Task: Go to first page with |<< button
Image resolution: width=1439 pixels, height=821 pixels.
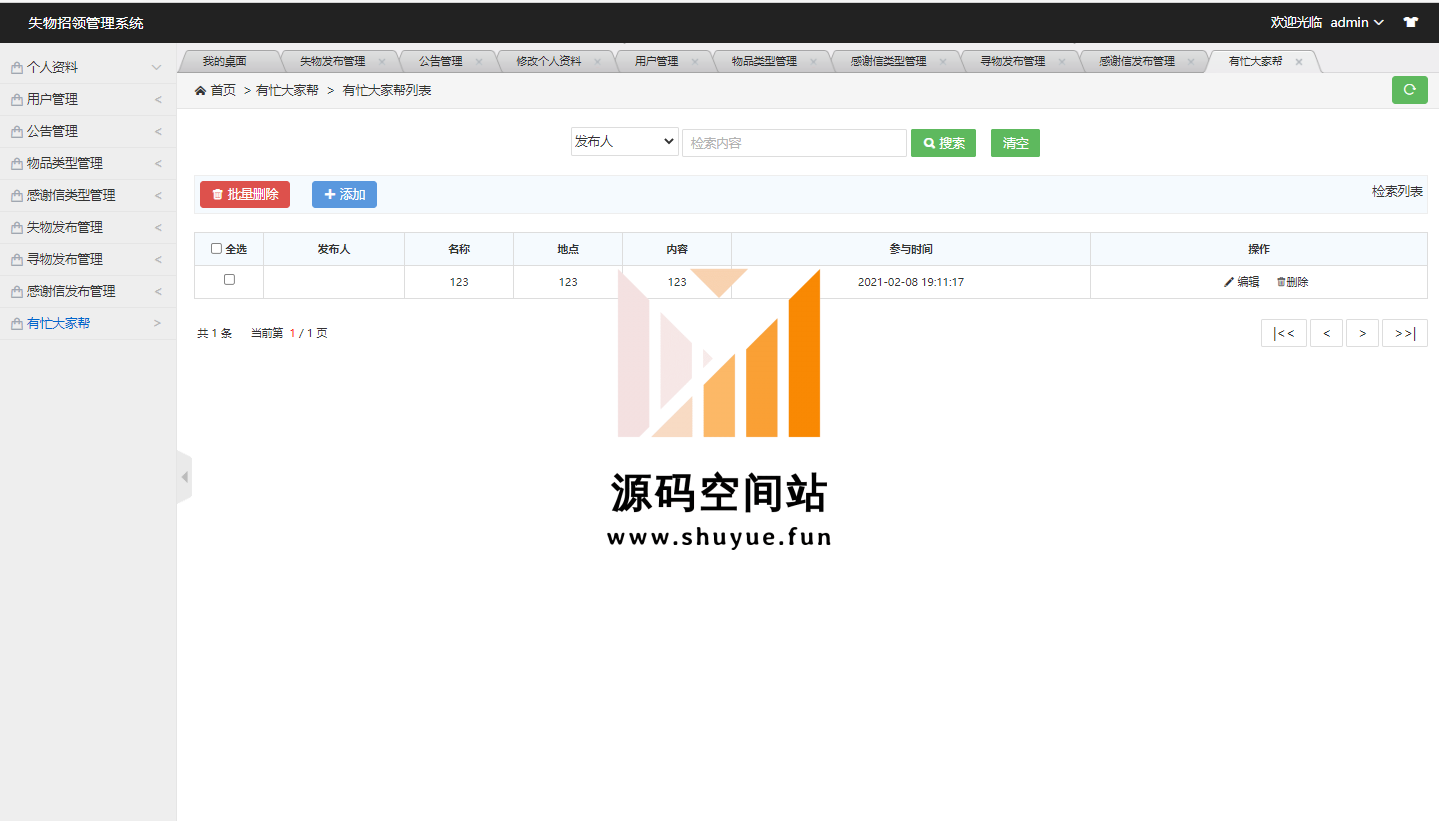Action: pos(1284,333)
